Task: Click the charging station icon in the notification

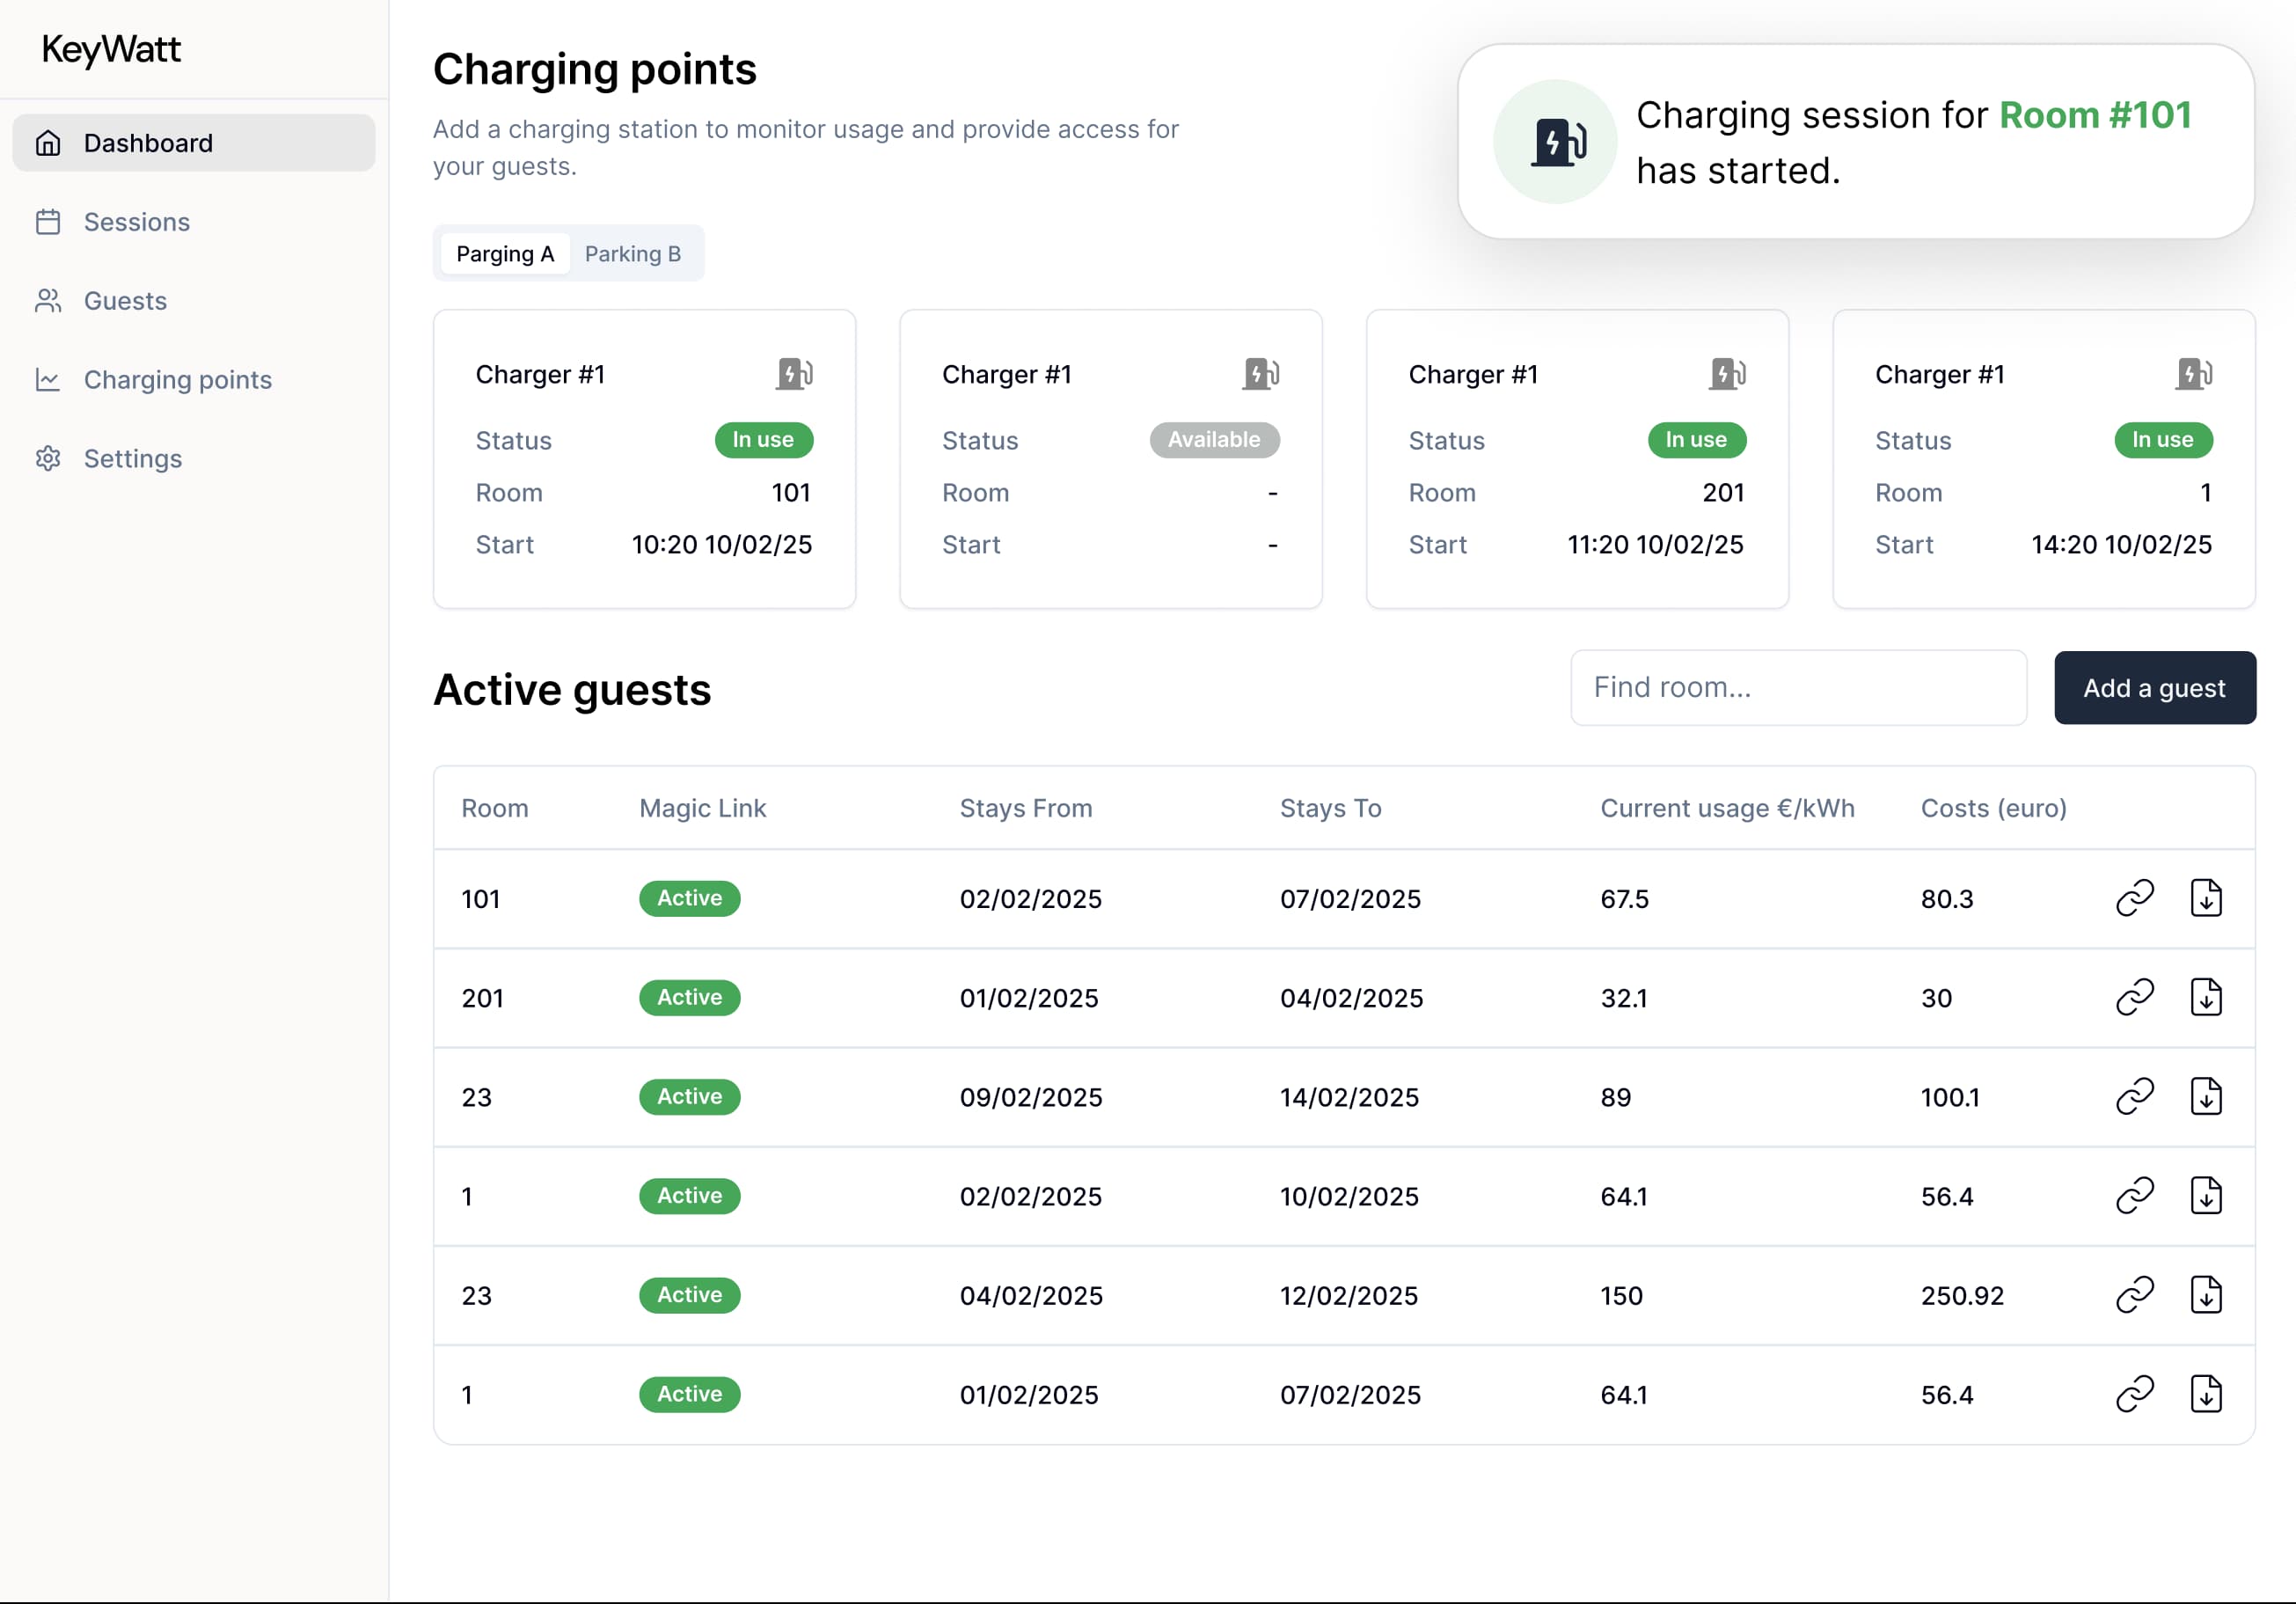Action: [1558, 142]
